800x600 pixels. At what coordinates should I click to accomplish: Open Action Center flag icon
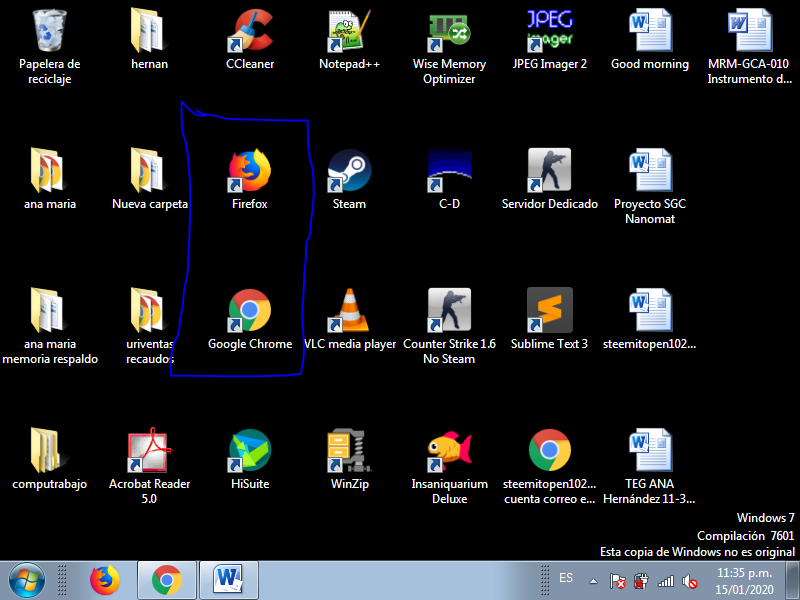(x=617, y=581)
